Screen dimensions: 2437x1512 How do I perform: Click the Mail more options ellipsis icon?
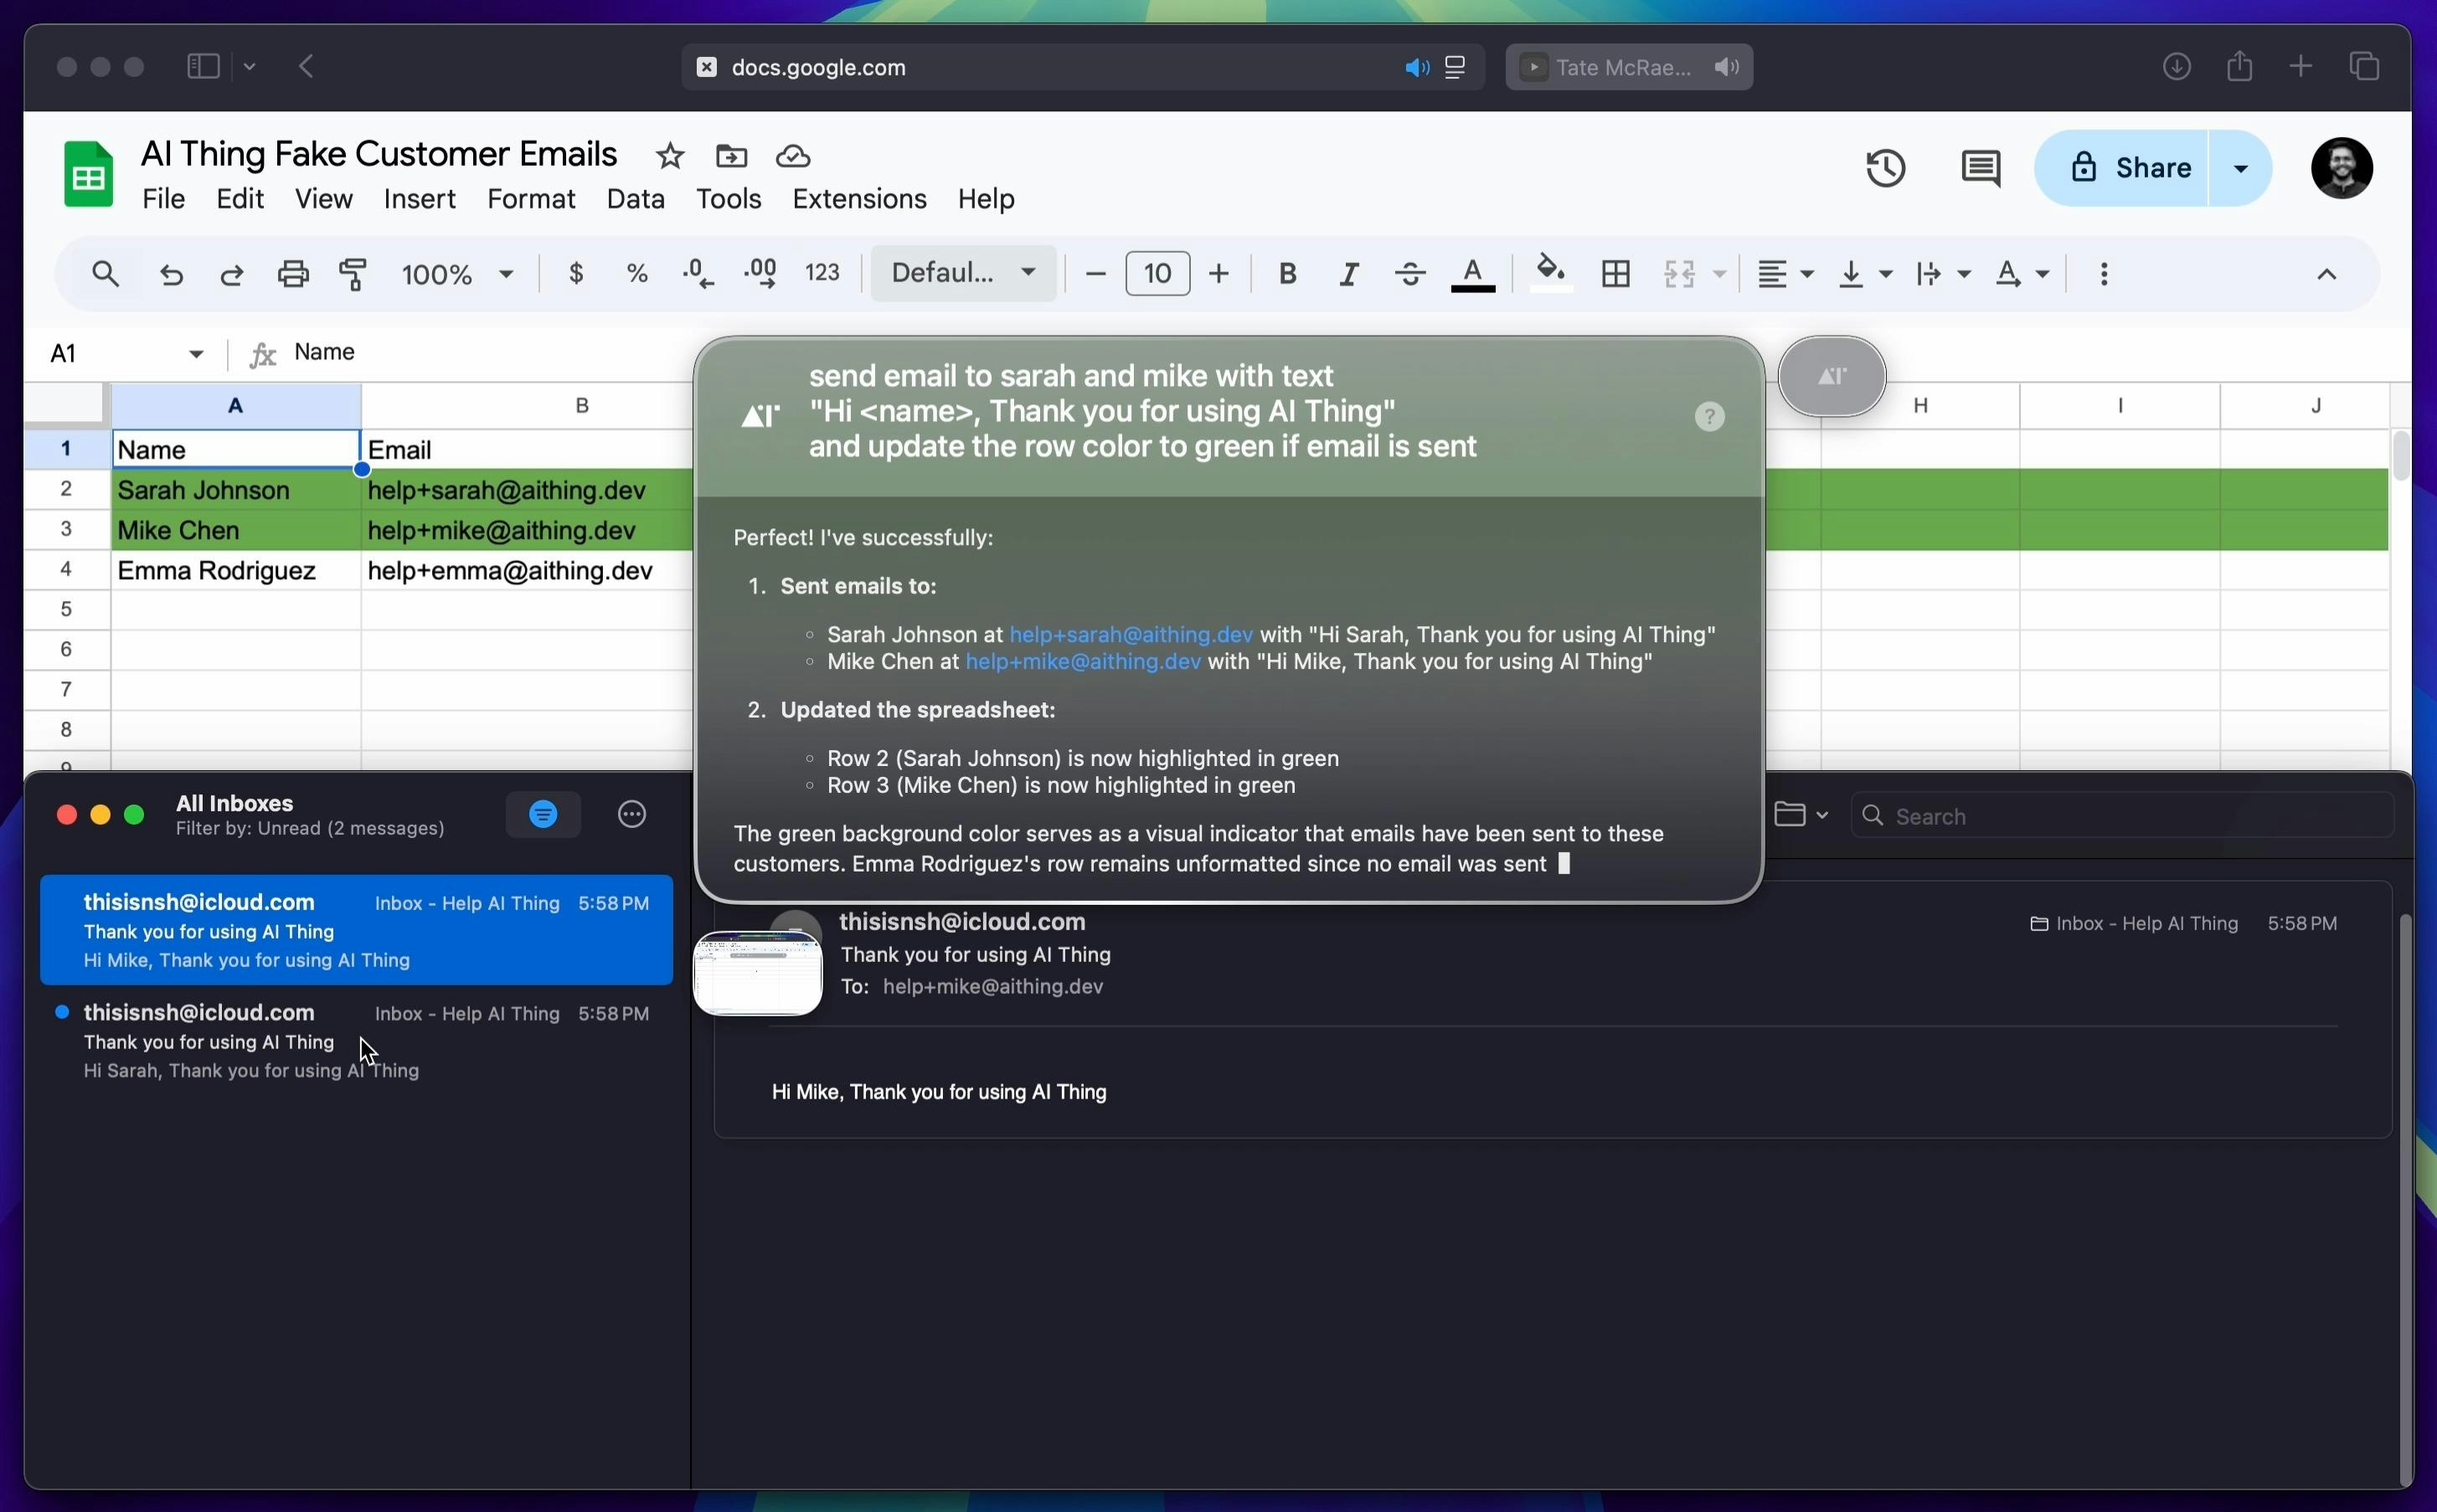point(632,814)
